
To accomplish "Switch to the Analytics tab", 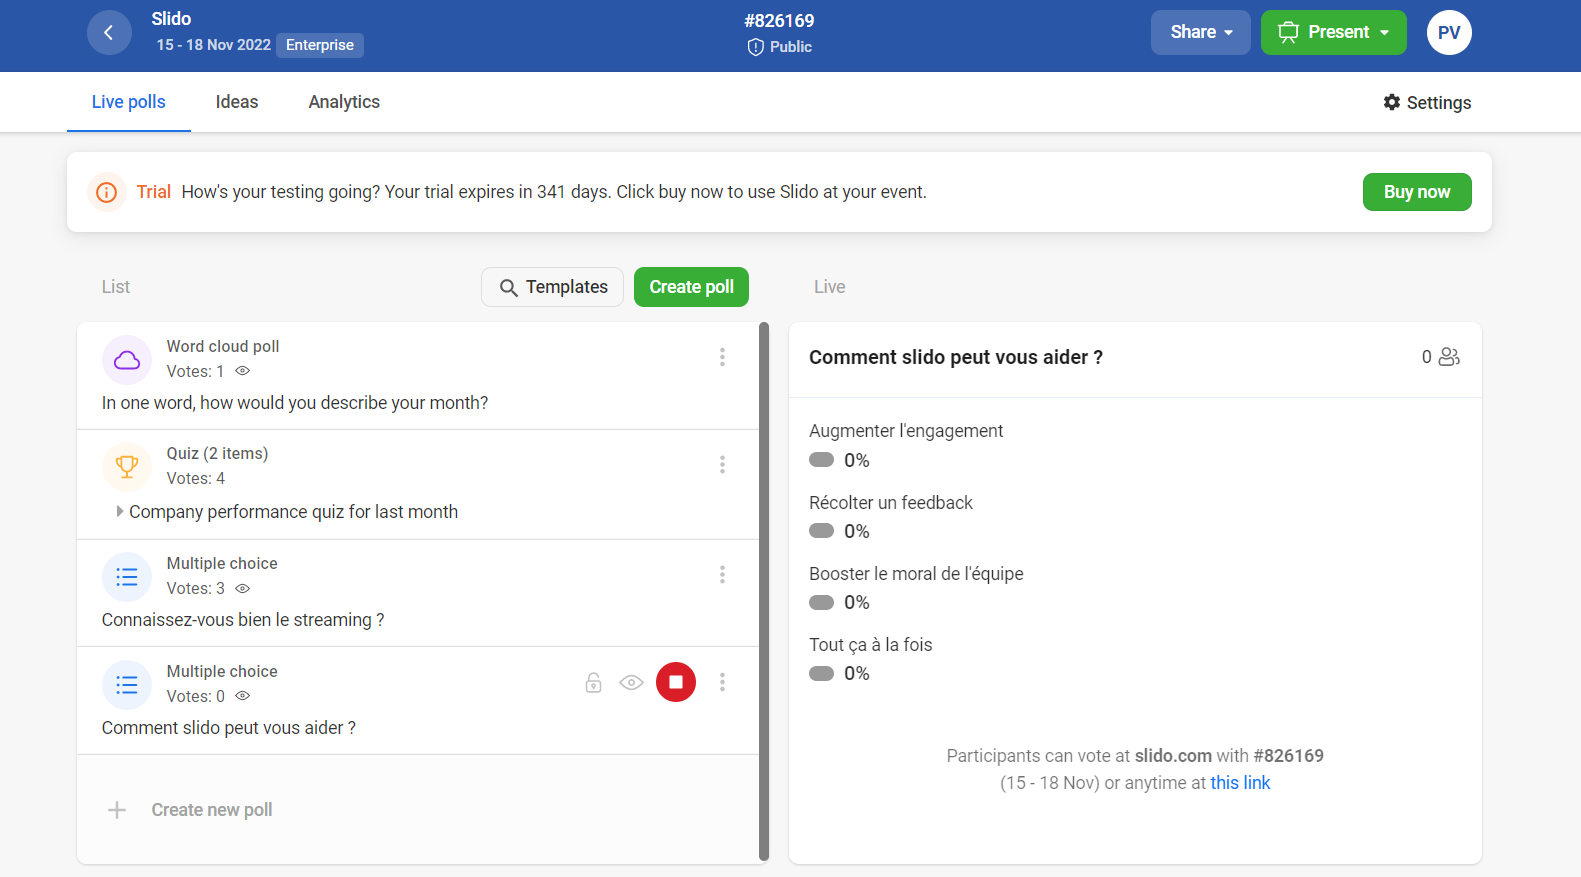I will pyautogui.click(x=344, y=102).
